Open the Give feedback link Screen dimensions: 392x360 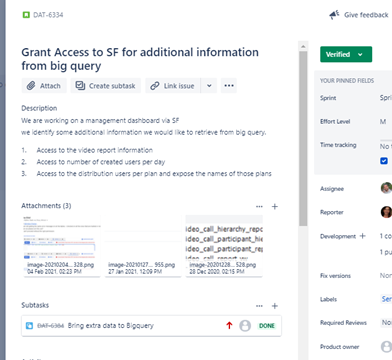click(366, 15)
